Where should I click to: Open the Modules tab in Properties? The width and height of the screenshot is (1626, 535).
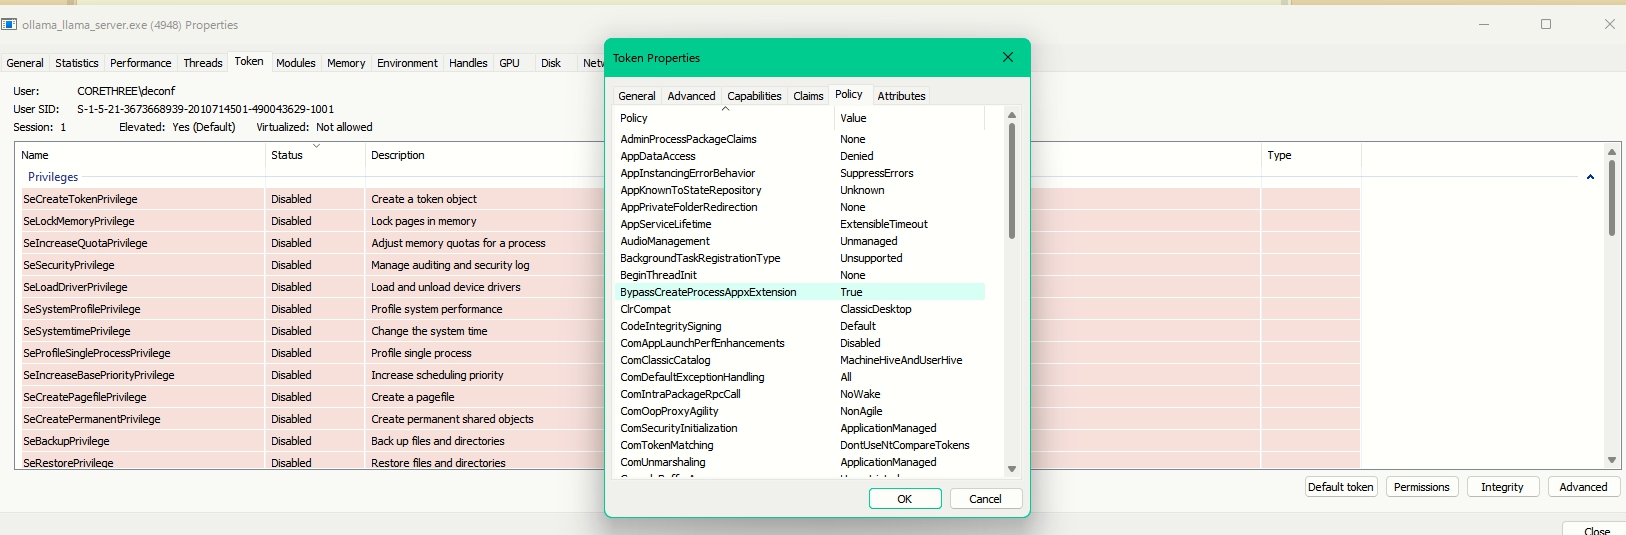click(295, 63)
